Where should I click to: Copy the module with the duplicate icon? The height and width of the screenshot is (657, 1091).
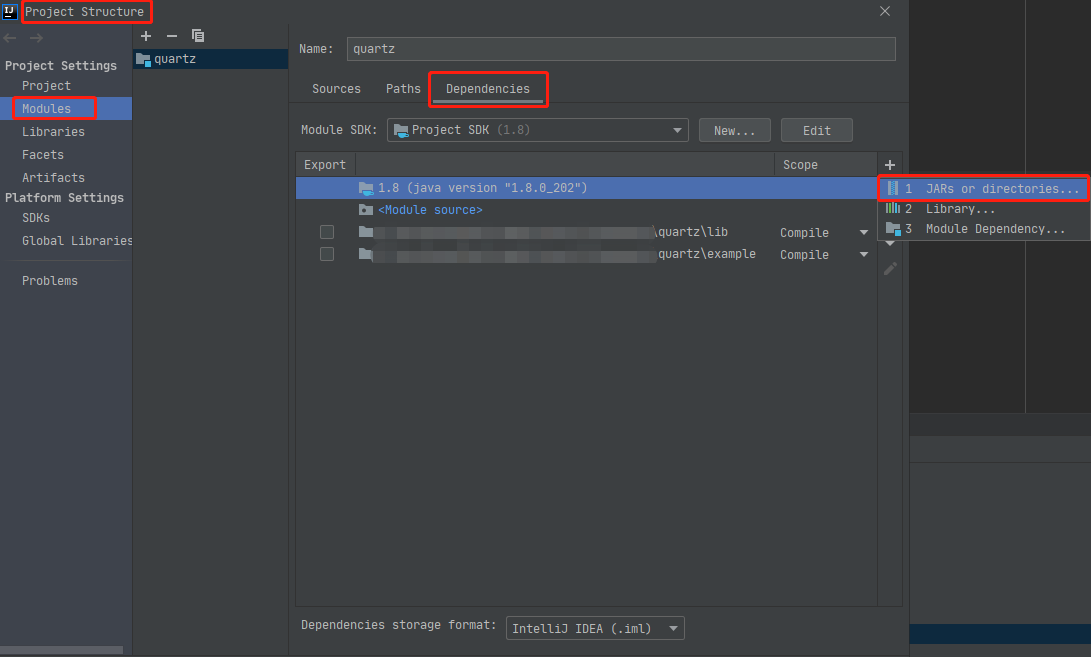(x=198, y=35)
